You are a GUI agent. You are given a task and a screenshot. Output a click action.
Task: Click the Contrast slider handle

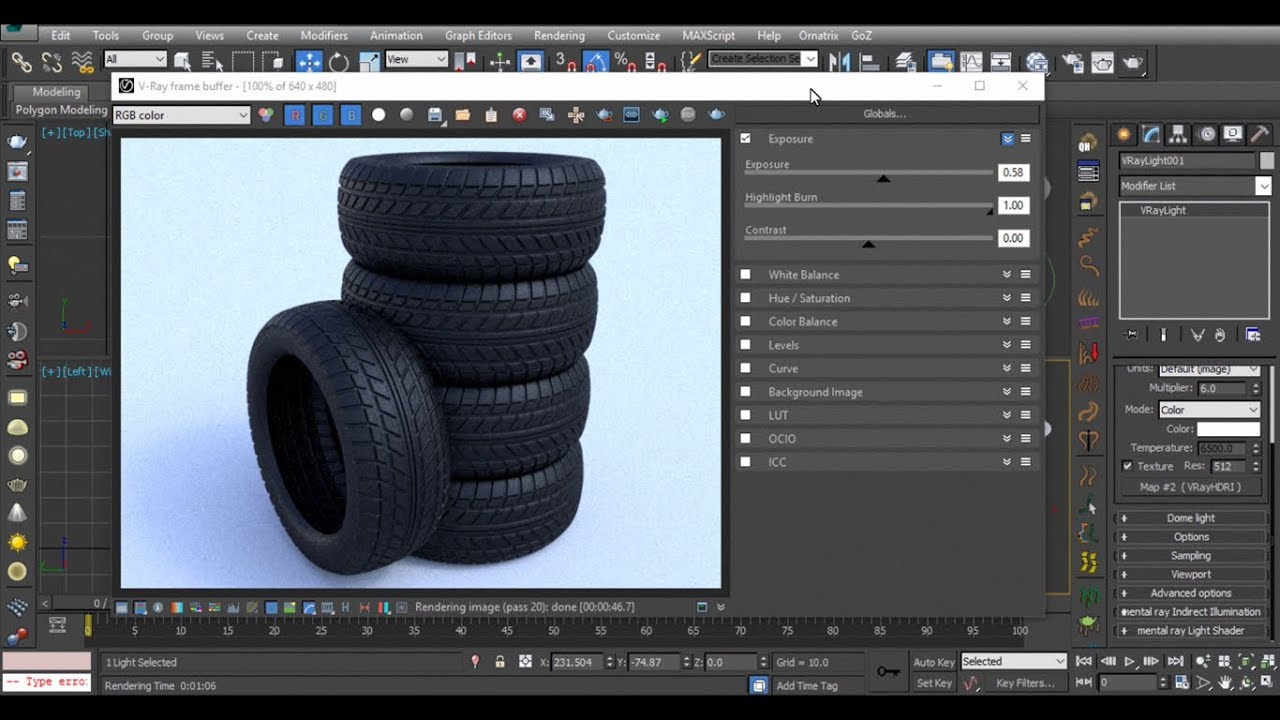coord(868,244)
